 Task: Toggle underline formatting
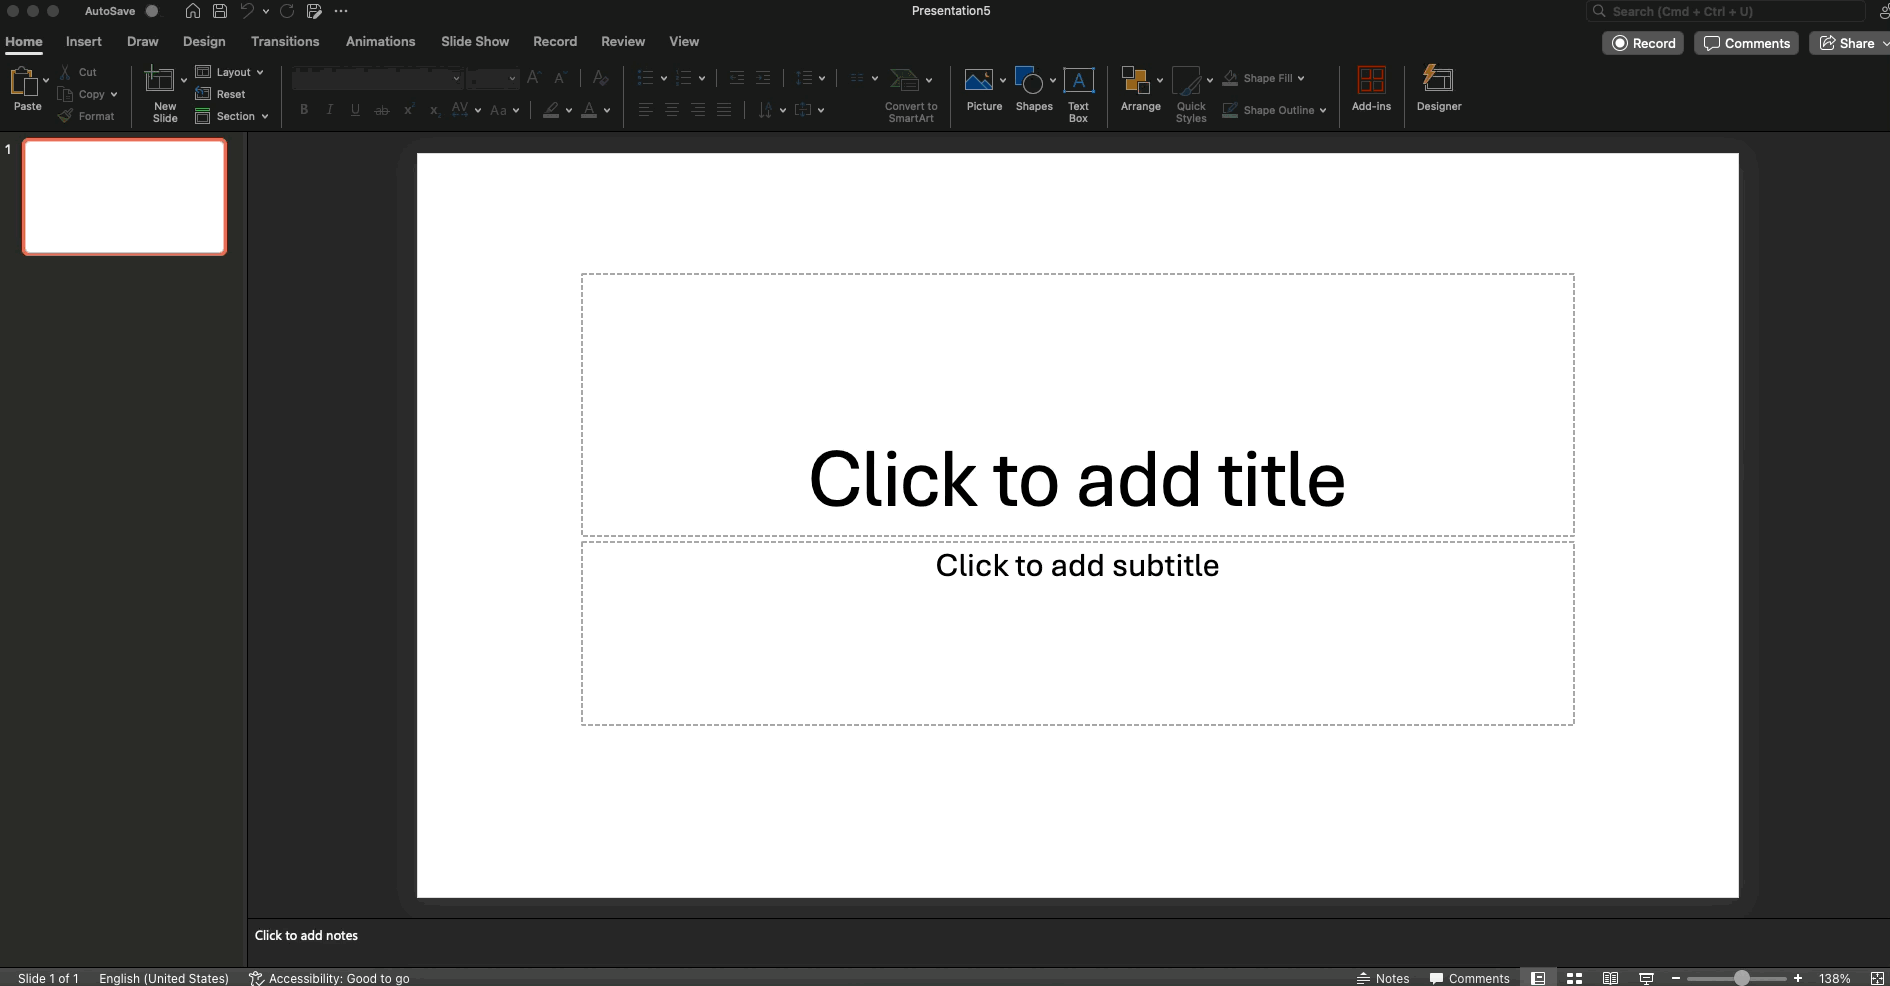point(355,110)
